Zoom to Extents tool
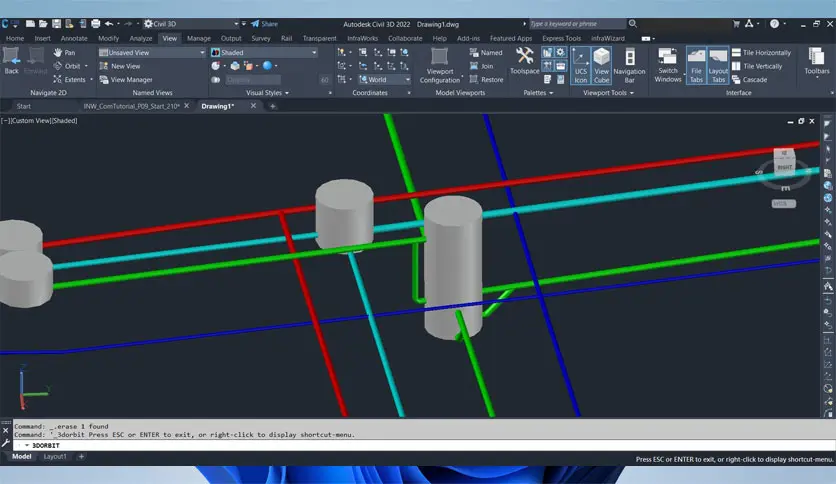Screen dimensions: 836x484 point(69,79)
